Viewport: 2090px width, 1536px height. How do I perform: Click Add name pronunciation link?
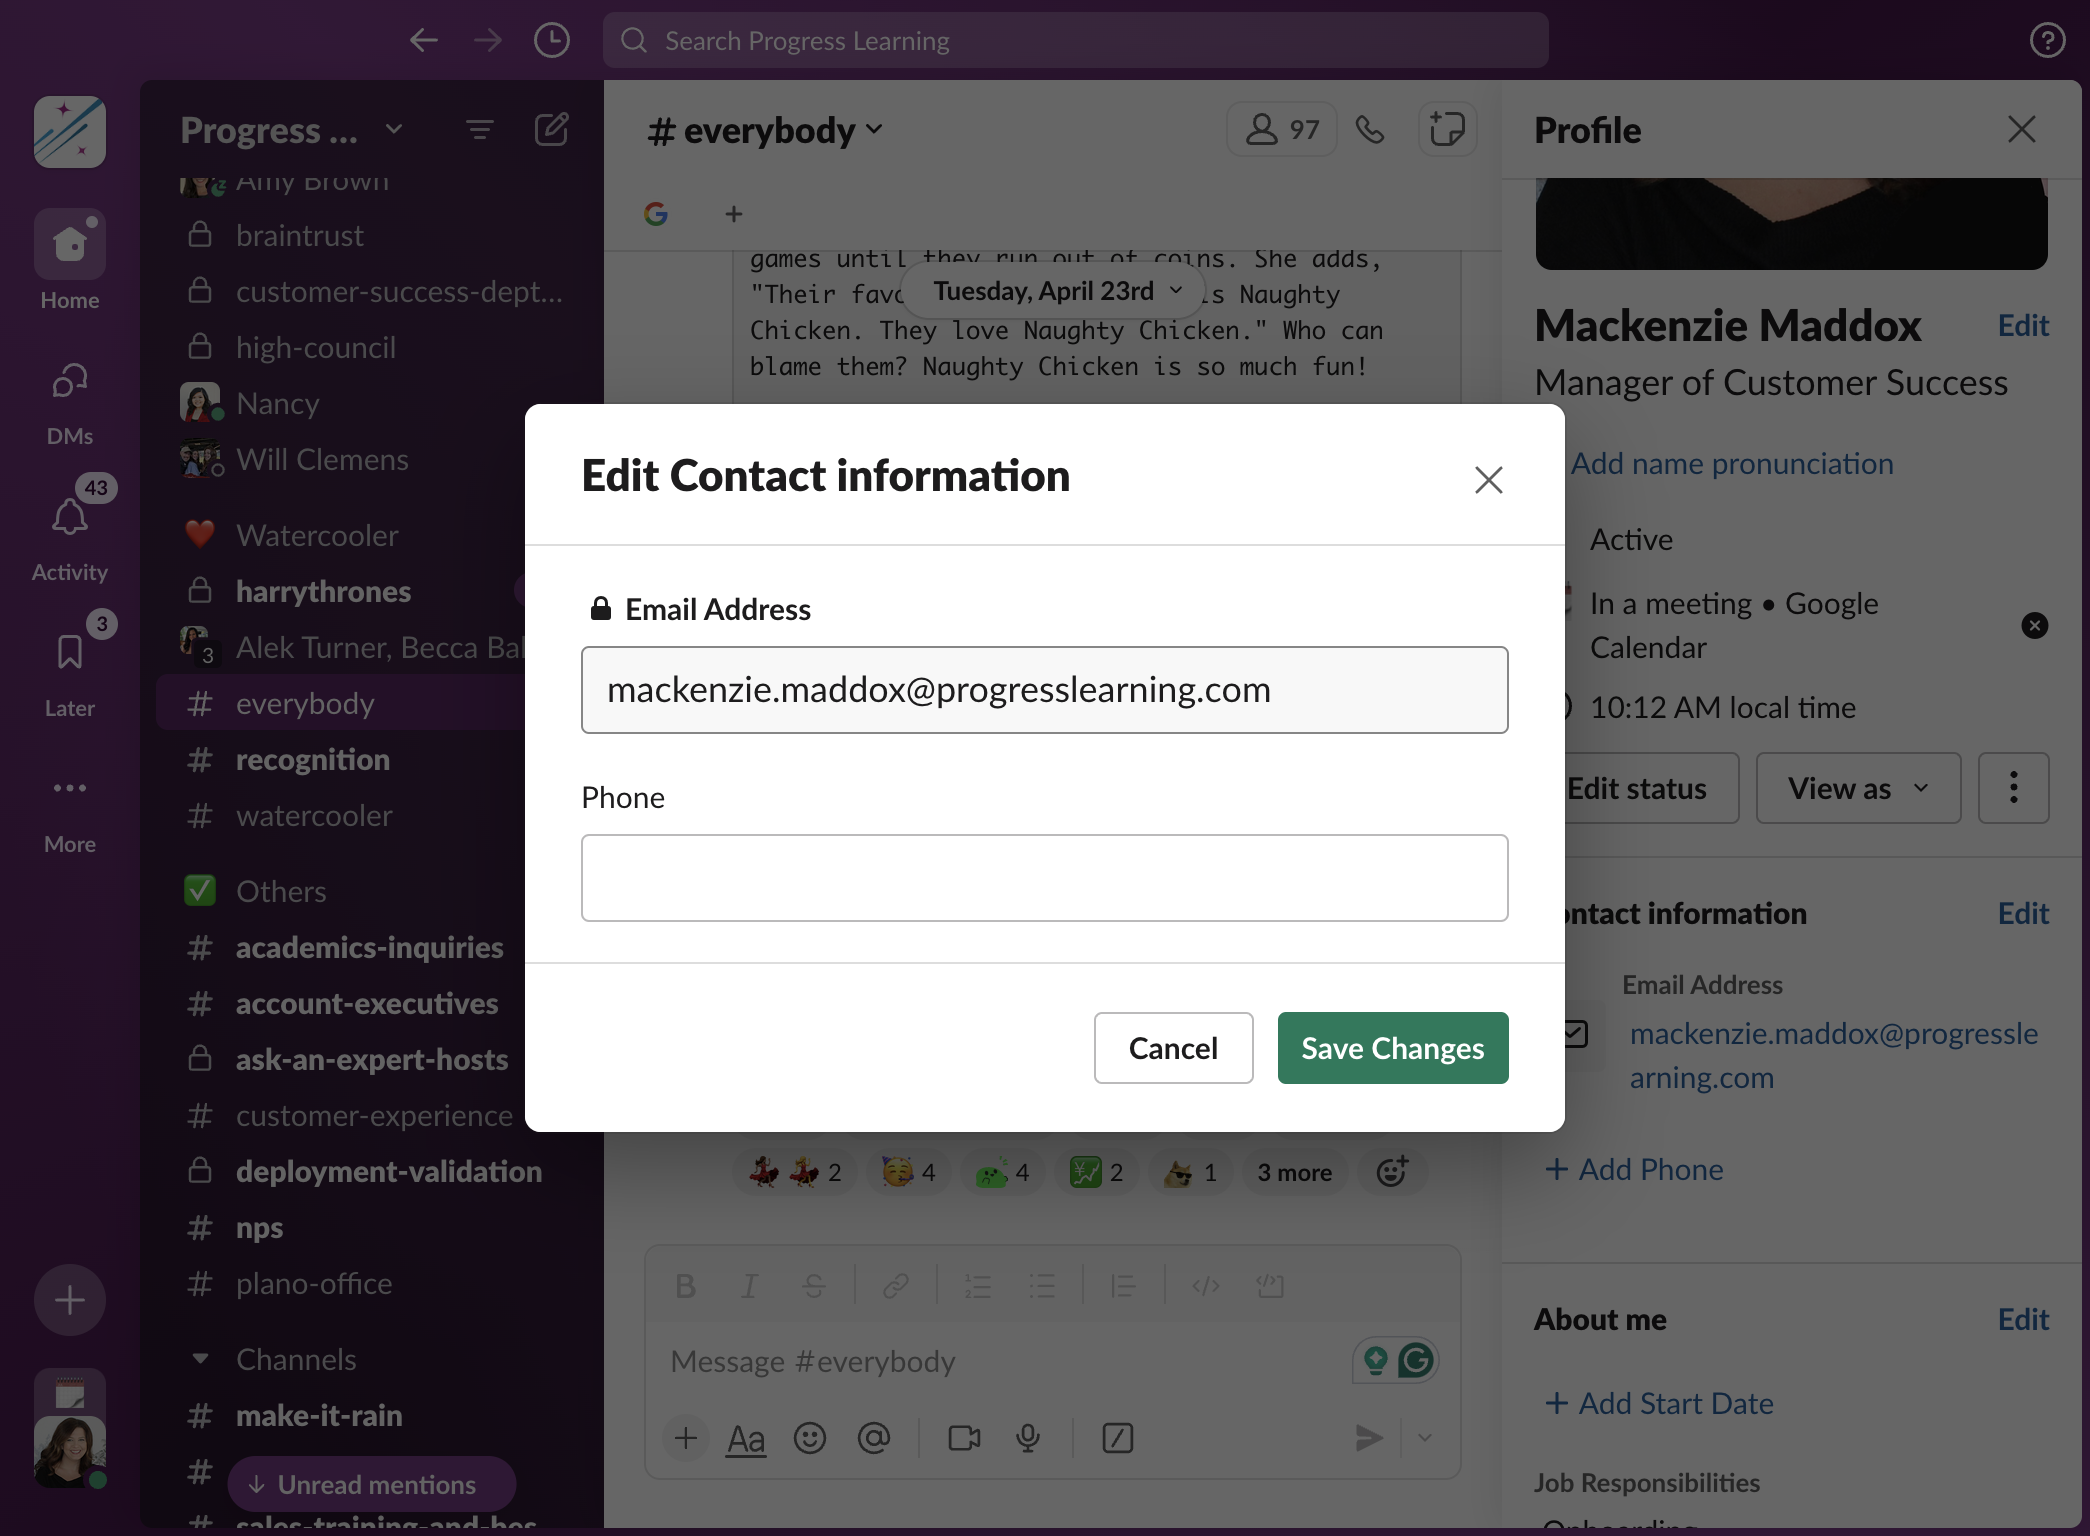pyautogui.click(x=1732, y=463)
